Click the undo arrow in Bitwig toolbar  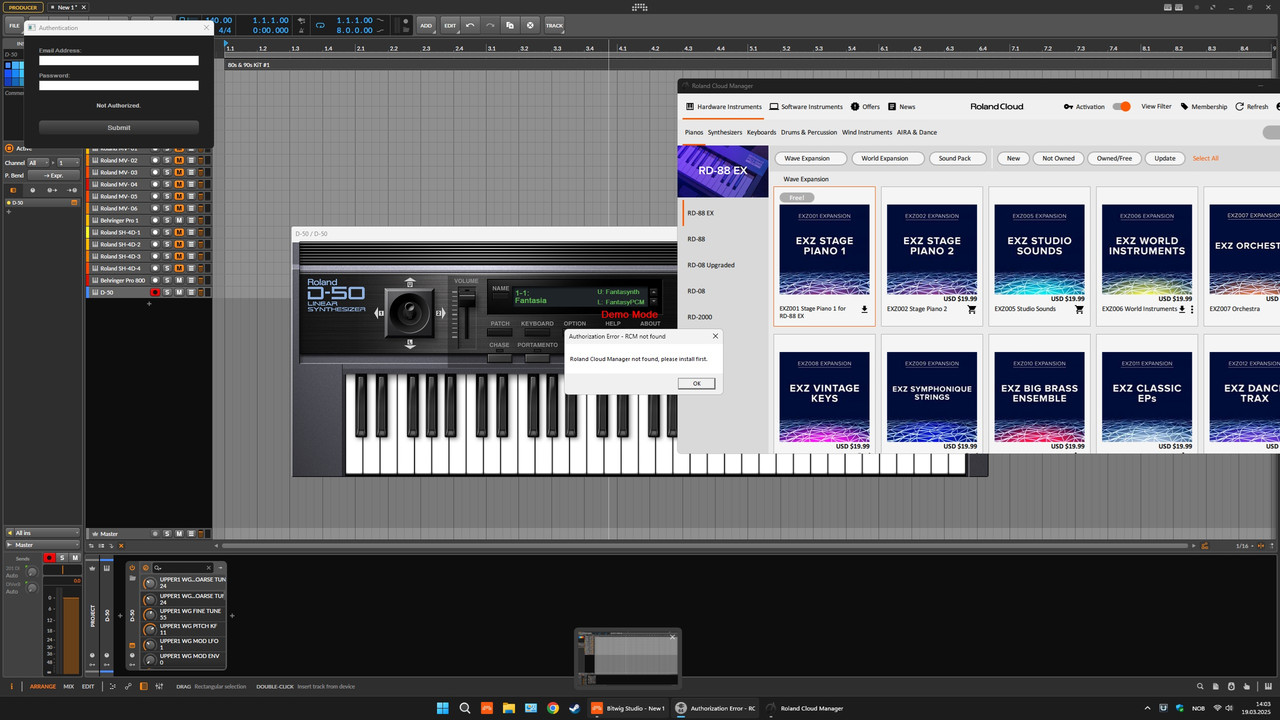[470, 25]
